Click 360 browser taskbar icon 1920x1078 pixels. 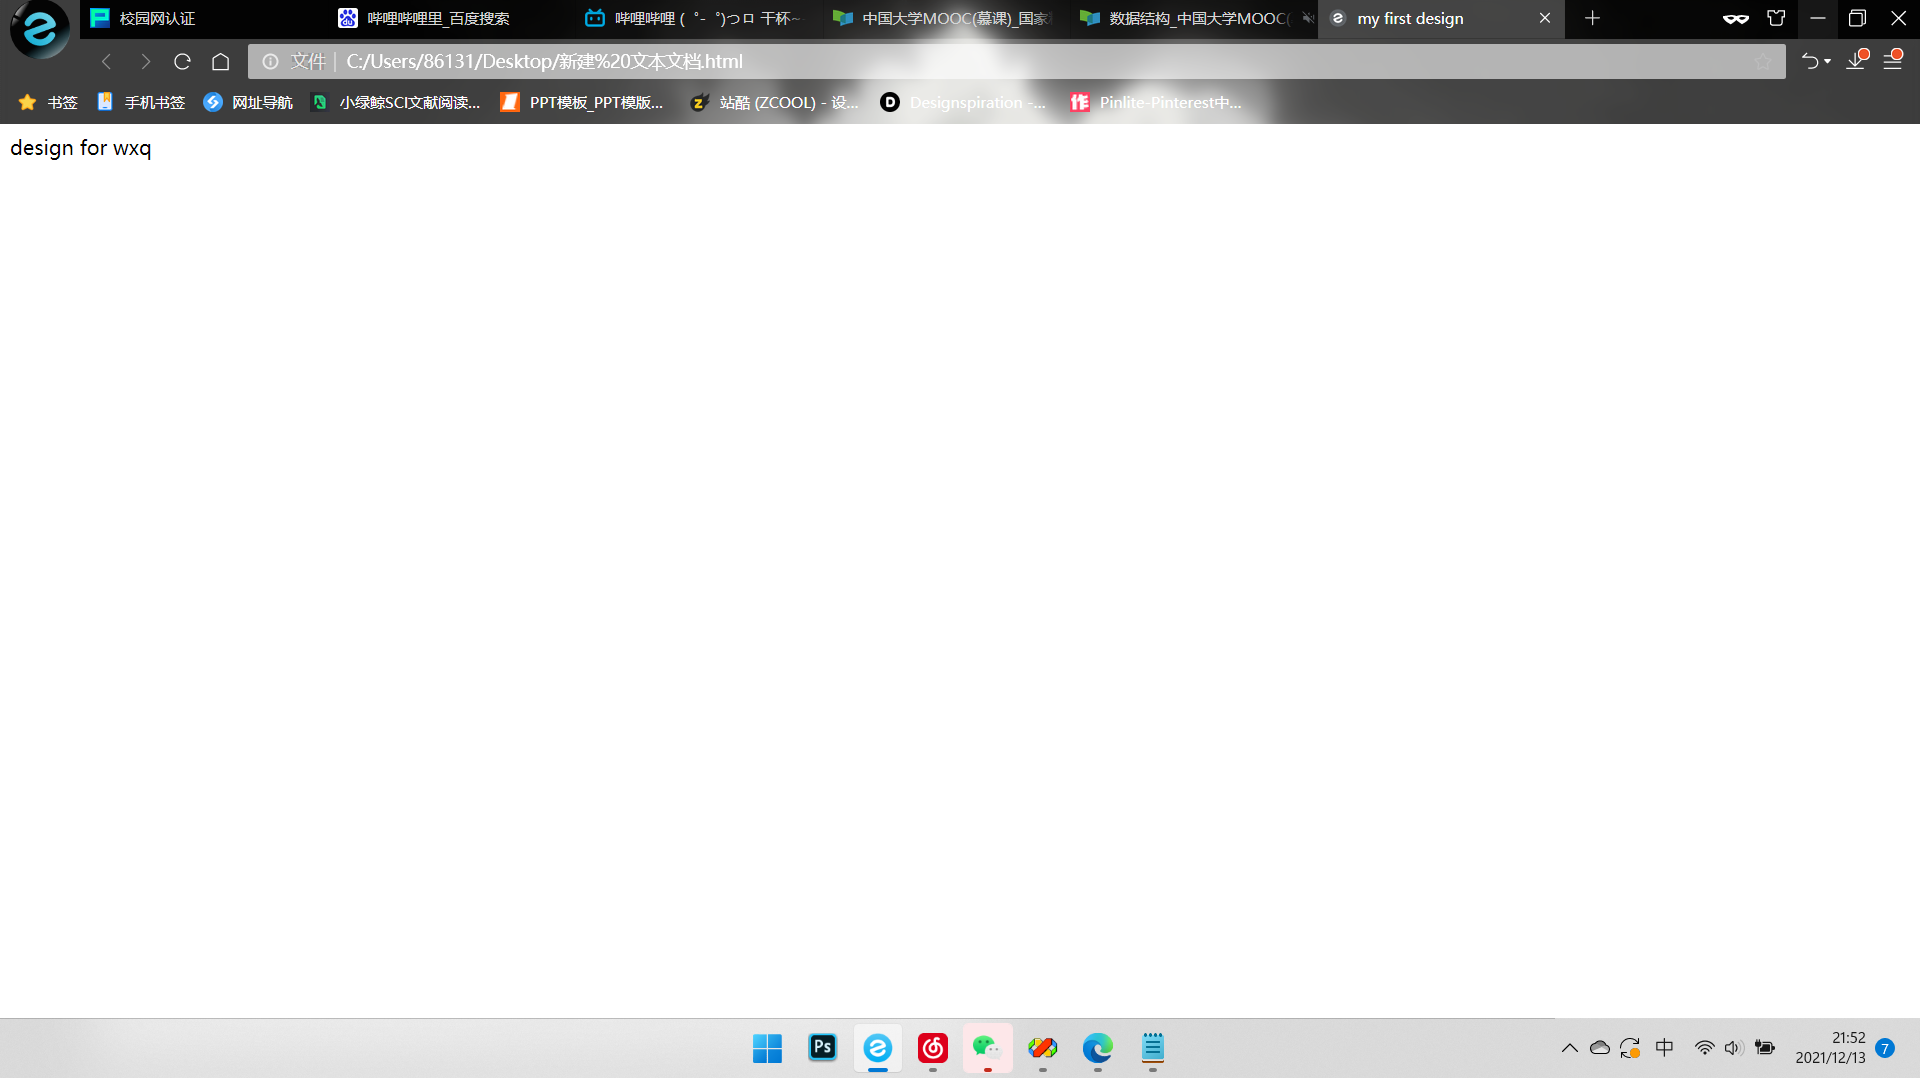click(x=878, y=1047)
